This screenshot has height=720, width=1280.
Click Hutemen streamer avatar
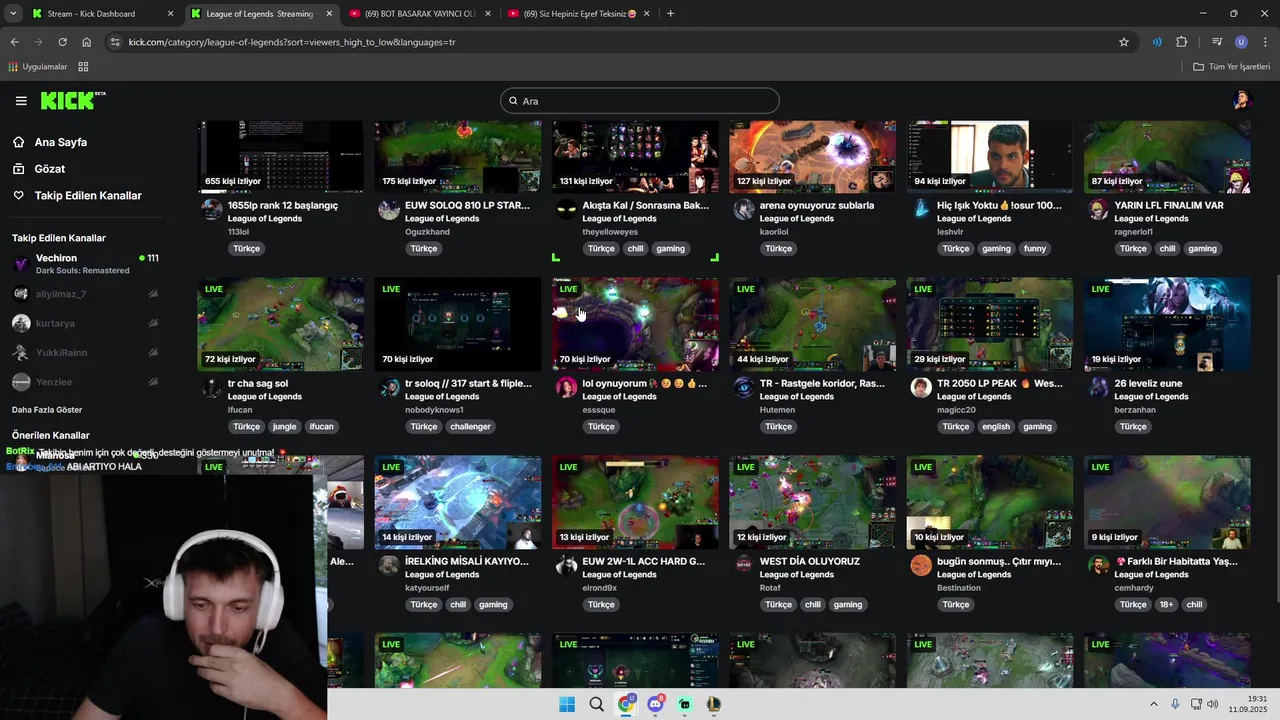743,388
